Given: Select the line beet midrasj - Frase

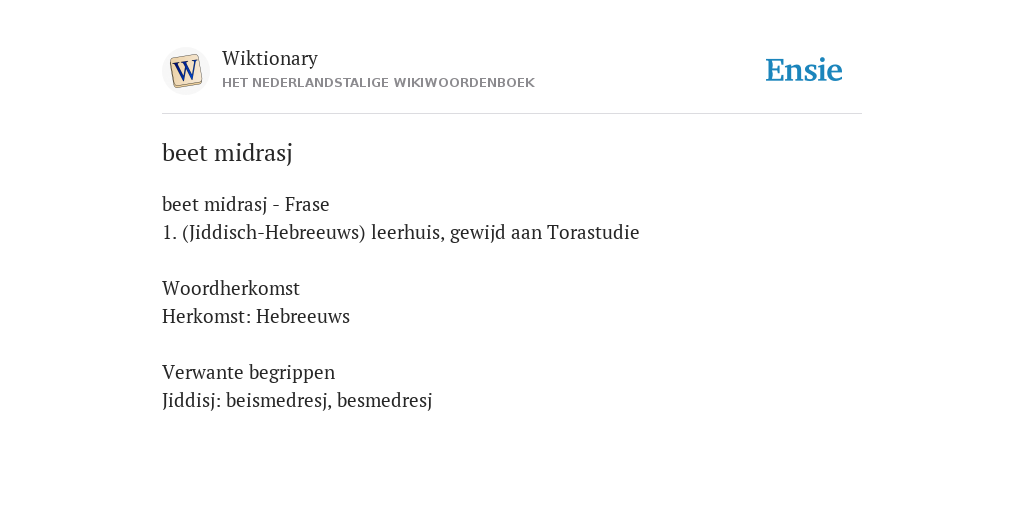Looking at the screenshot, I should tap(246, 204).
